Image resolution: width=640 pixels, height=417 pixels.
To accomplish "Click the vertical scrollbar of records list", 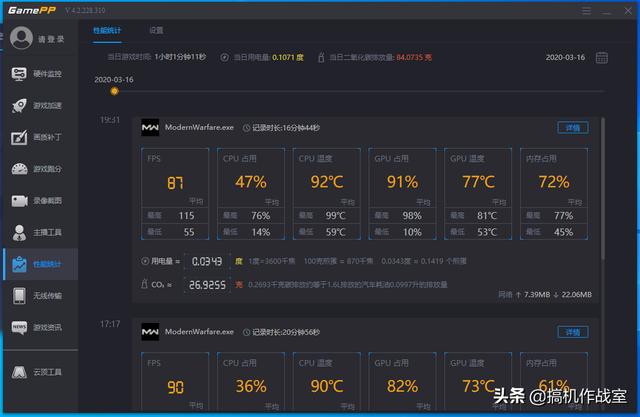I will (602, 190).
